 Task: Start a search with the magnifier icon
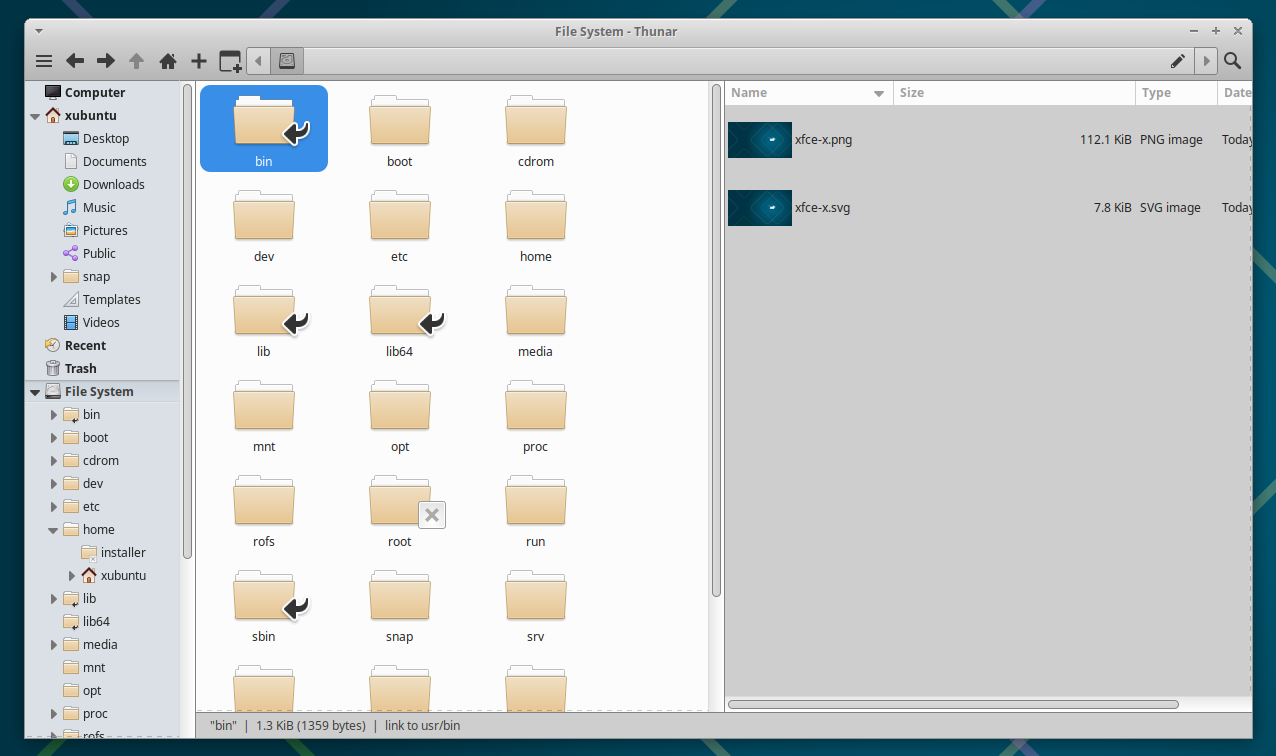pos(1233,60)
